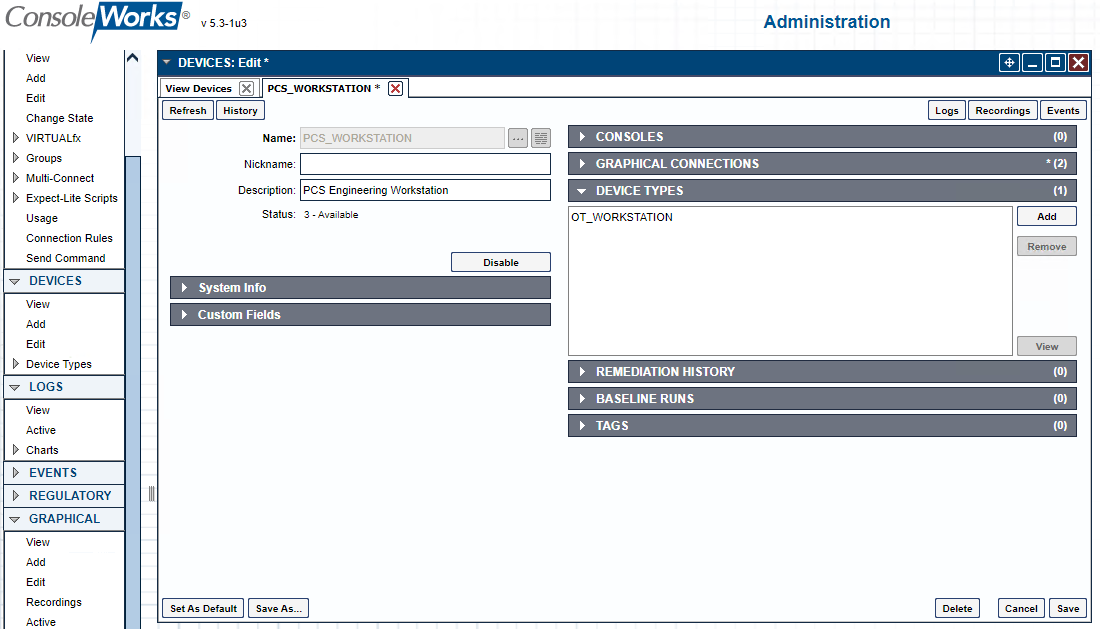Click View under DEVICES section
The height and width of the screenshot is (629, 1100).
coord(38,304)
